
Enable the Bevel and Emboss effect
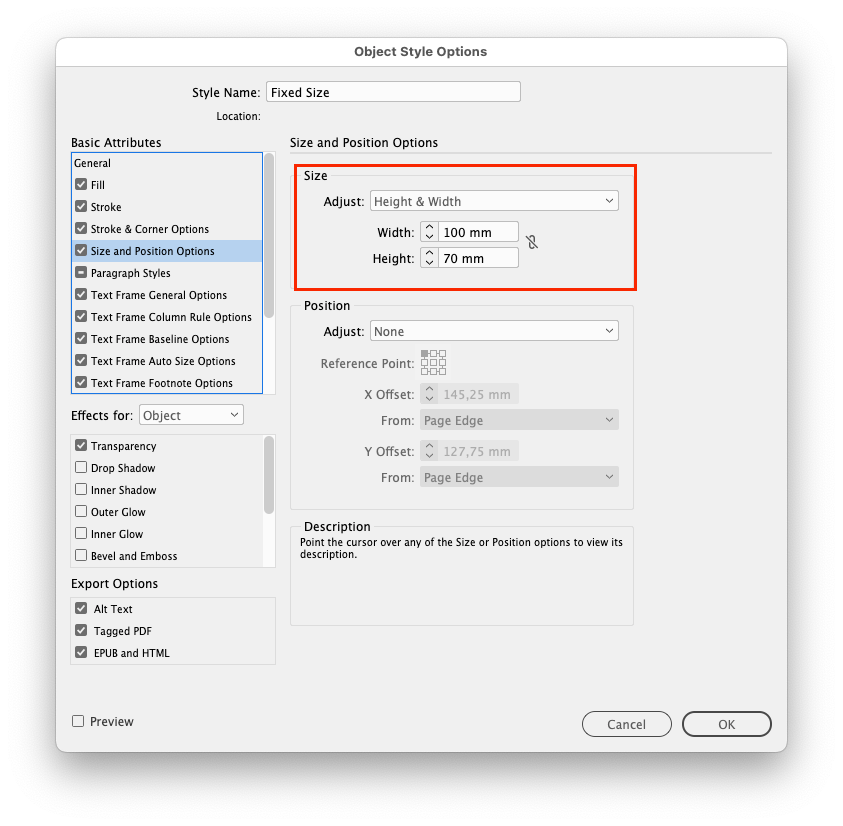81,556
